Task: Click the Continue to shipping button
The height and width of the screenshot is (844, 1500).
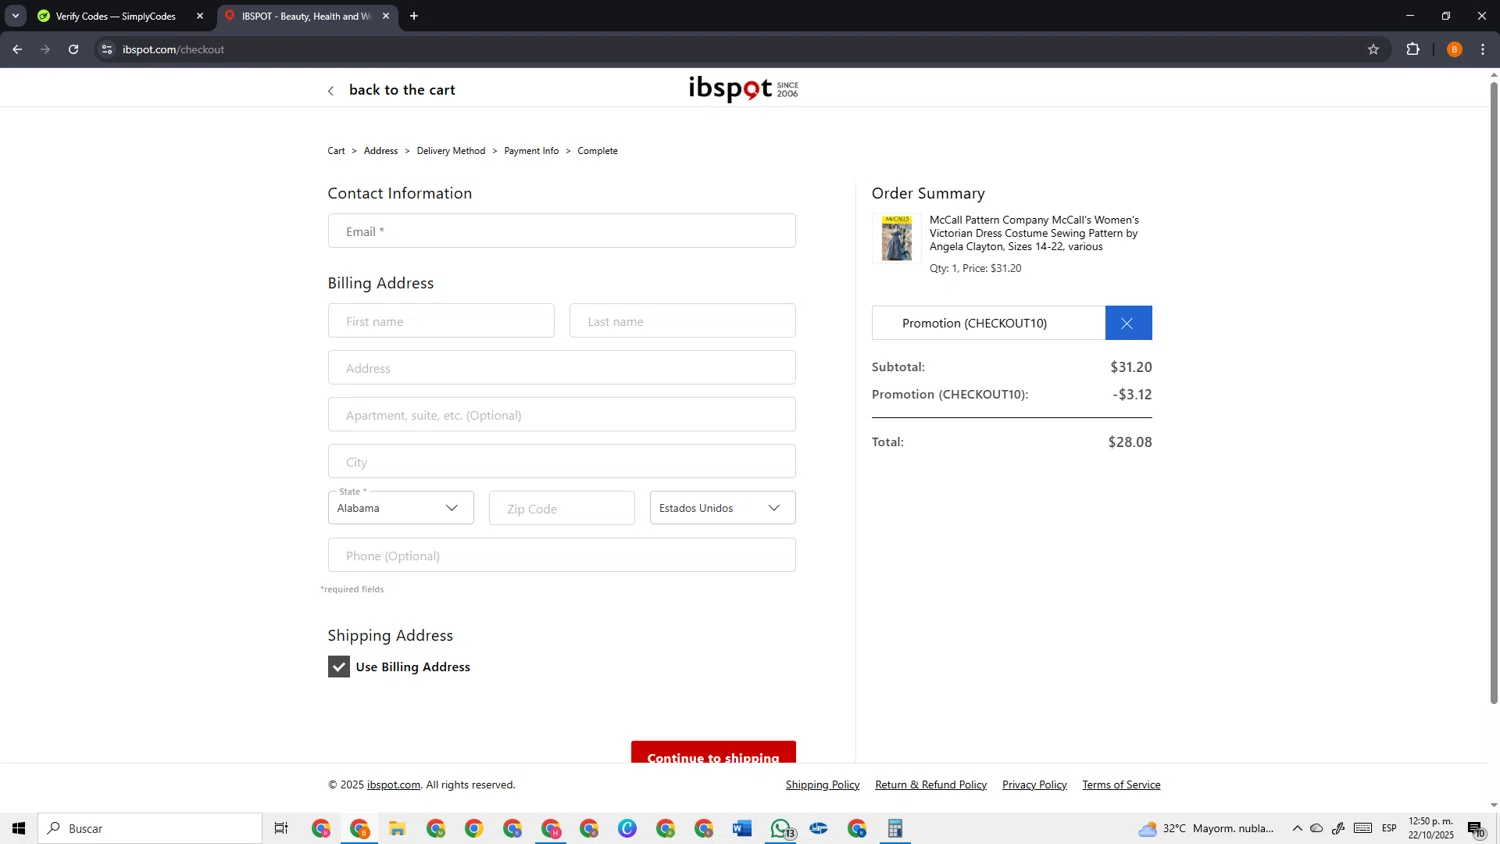Action: [713, 752]
